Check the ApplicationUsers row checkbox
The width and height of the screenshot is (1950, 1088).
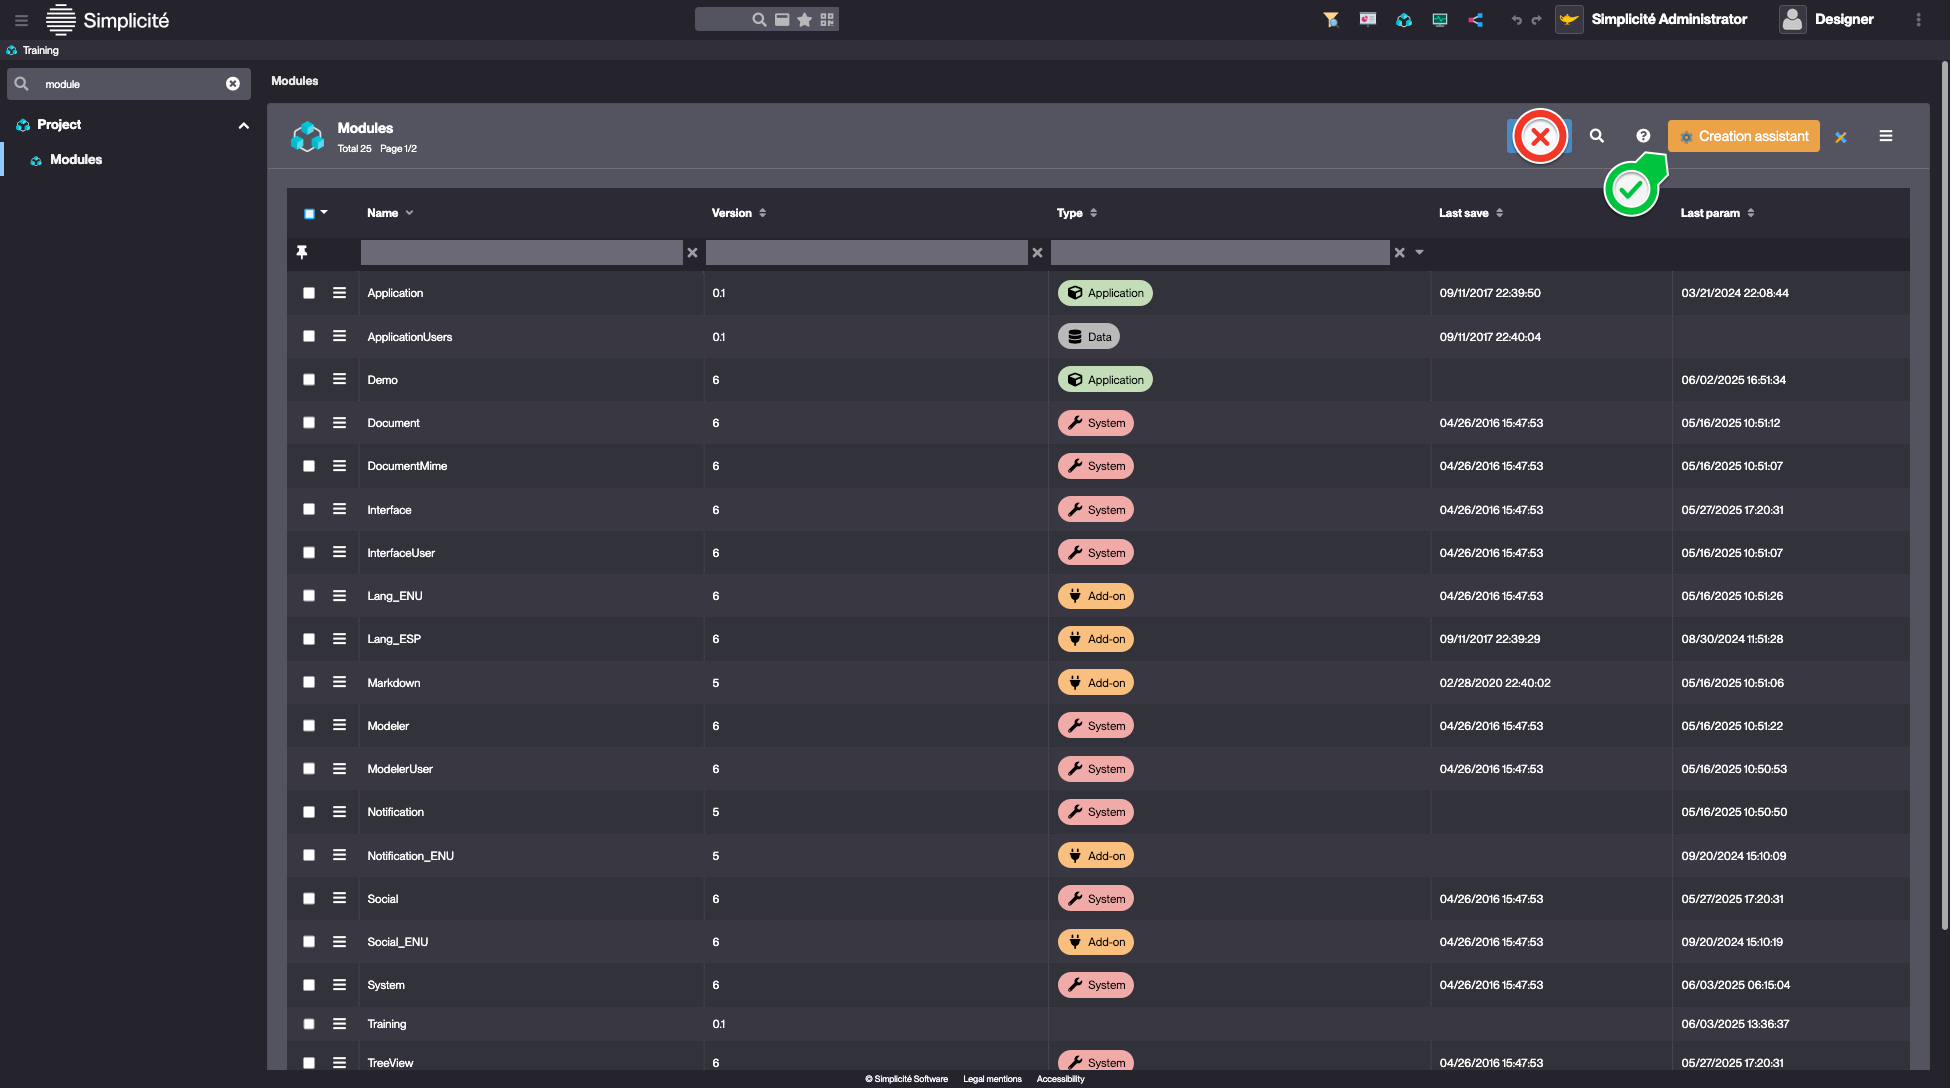(309, 336)
